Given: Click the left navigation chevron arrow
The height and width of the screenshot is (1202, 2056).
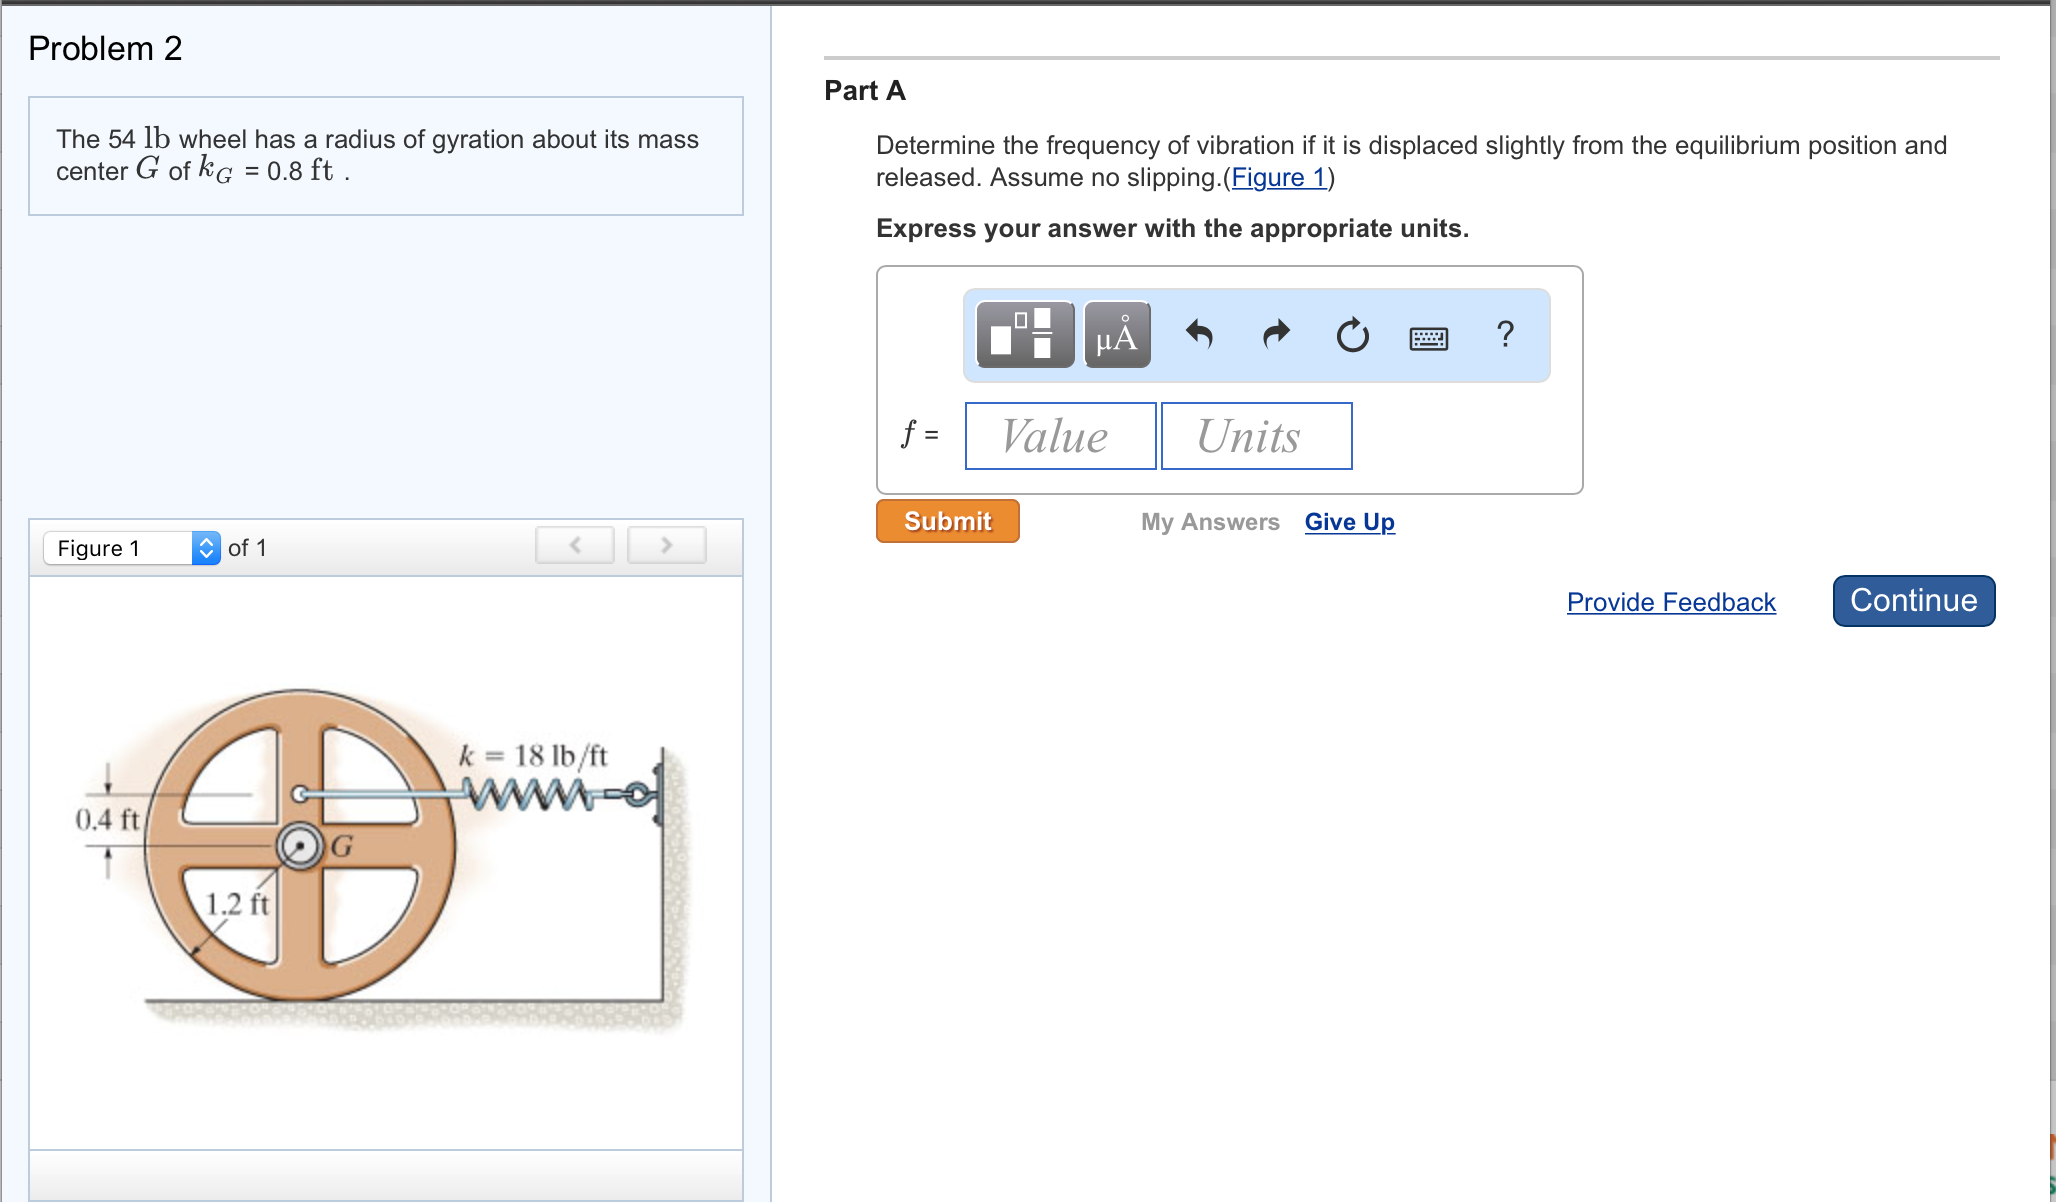Looking at the screenshot, I should [575, 545].
